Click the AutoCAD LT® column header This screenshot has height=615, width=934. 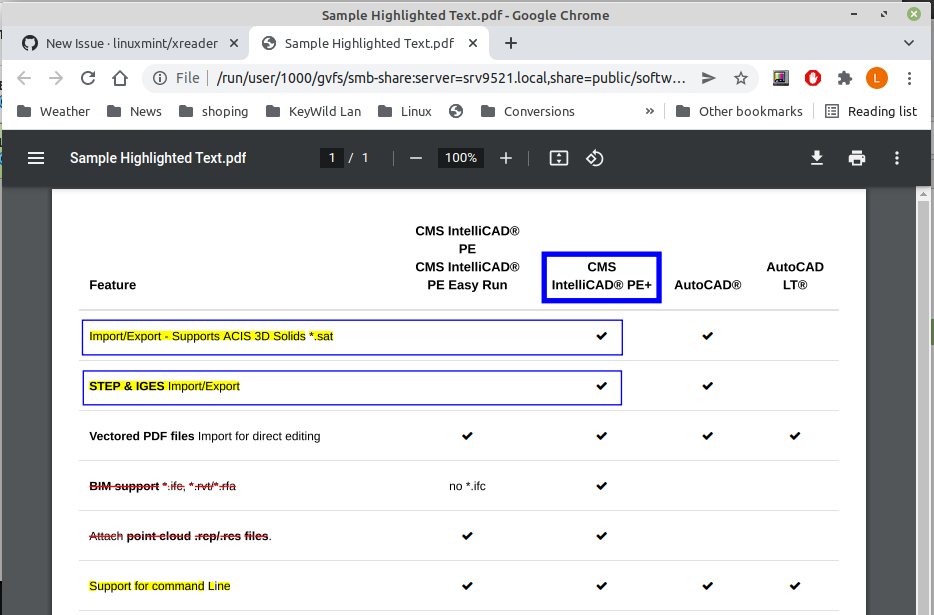tap(795, 276)
